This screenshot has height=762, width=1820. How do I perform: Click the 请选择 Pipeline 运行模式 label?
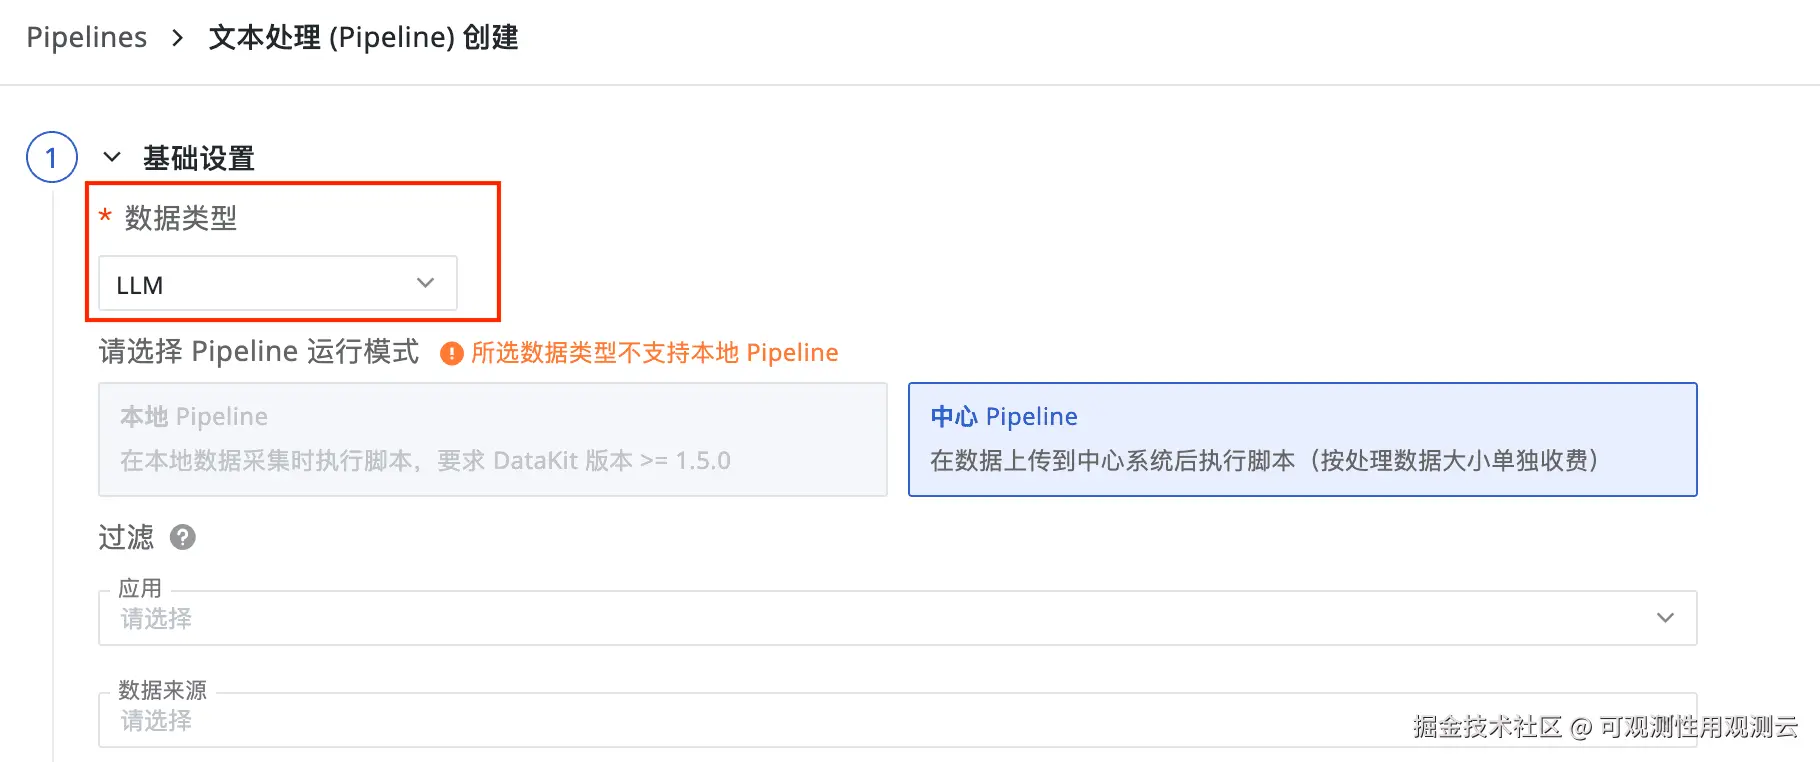(x=259, y=352)
